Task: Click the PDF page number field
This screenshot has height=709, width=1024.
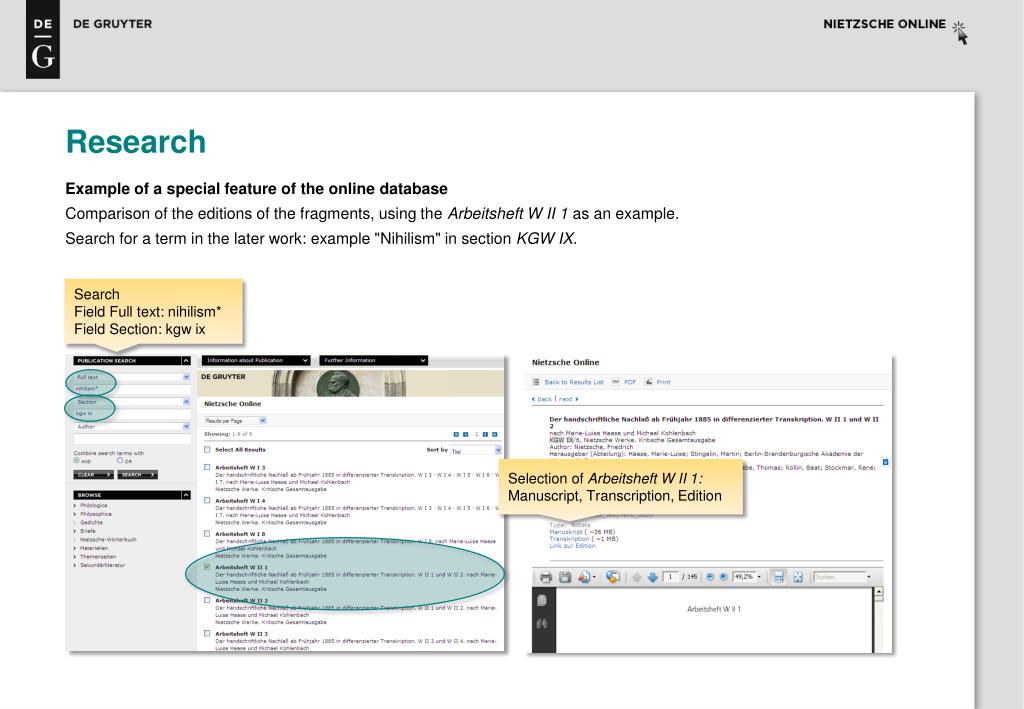Action: 671,577
